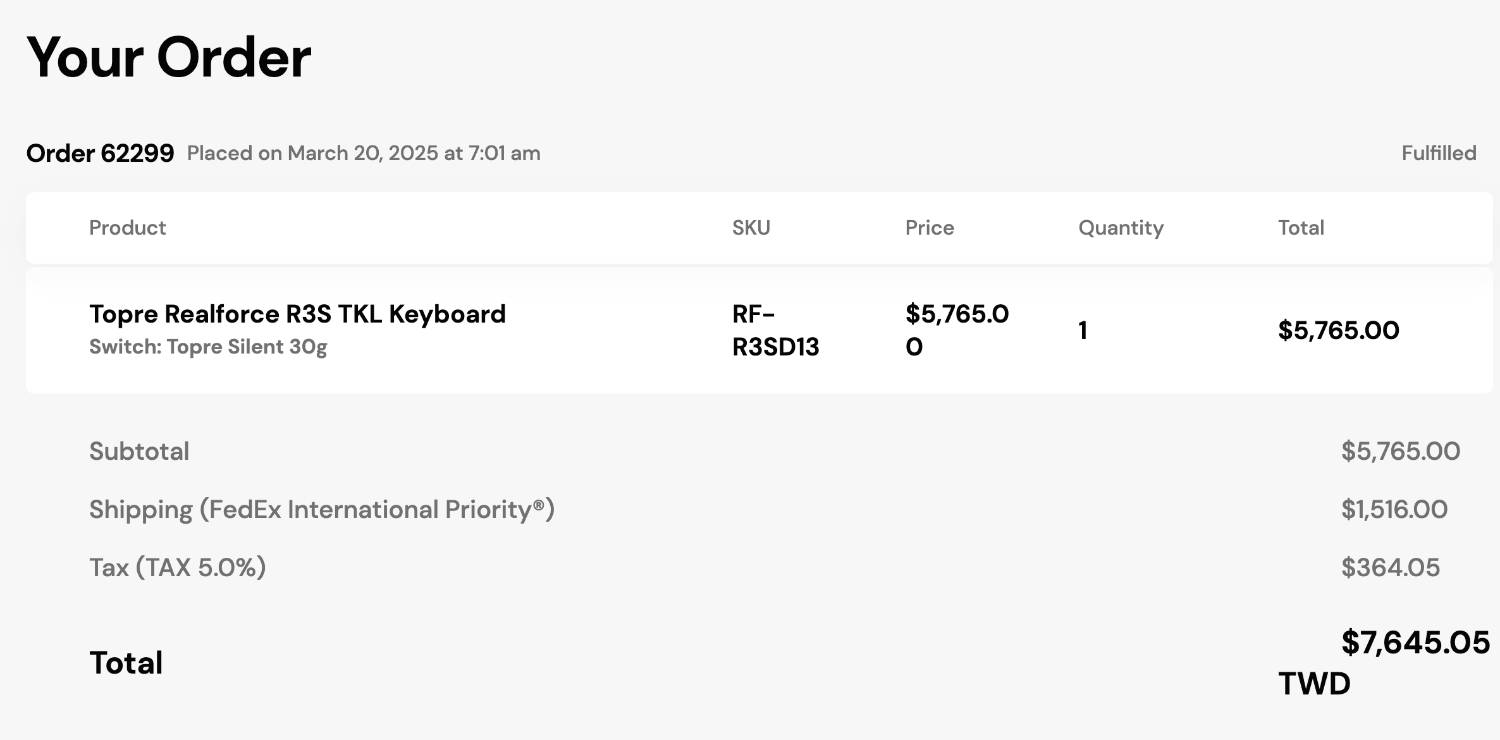
Task: Open the Topre Realforce R3S TKL Keyboard product
Action: pyautogui.click(x=297, y=314)
